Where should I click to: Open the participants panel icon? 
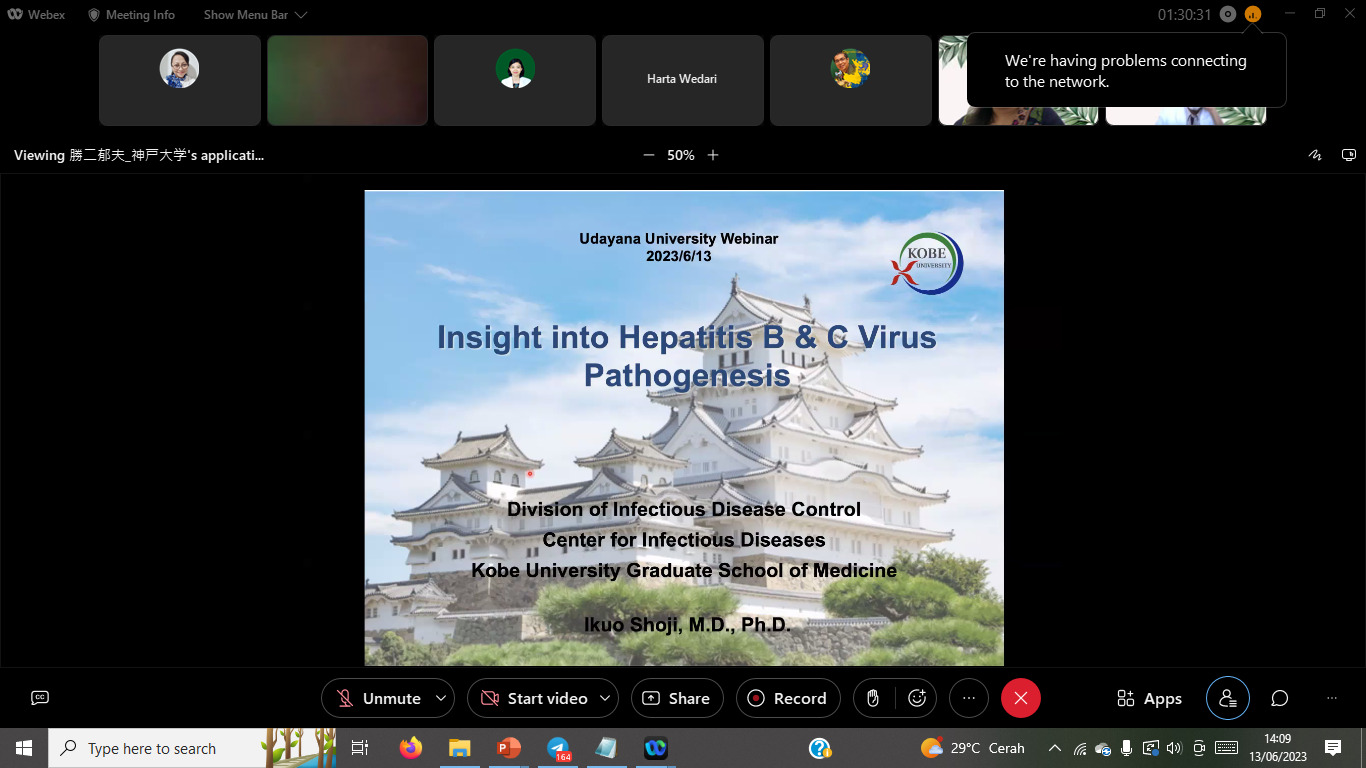pyautogui.click(x=1228, y=698)
